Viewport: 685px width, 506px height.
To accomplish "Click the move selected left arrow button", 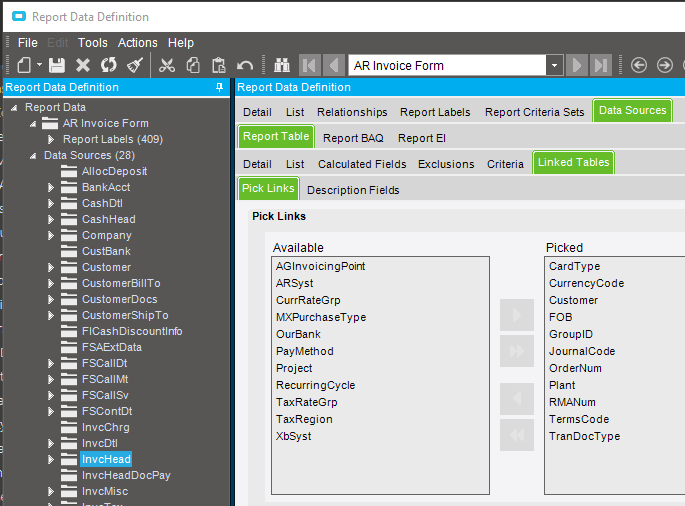I will pyautogui.click(x=517, y=399).
